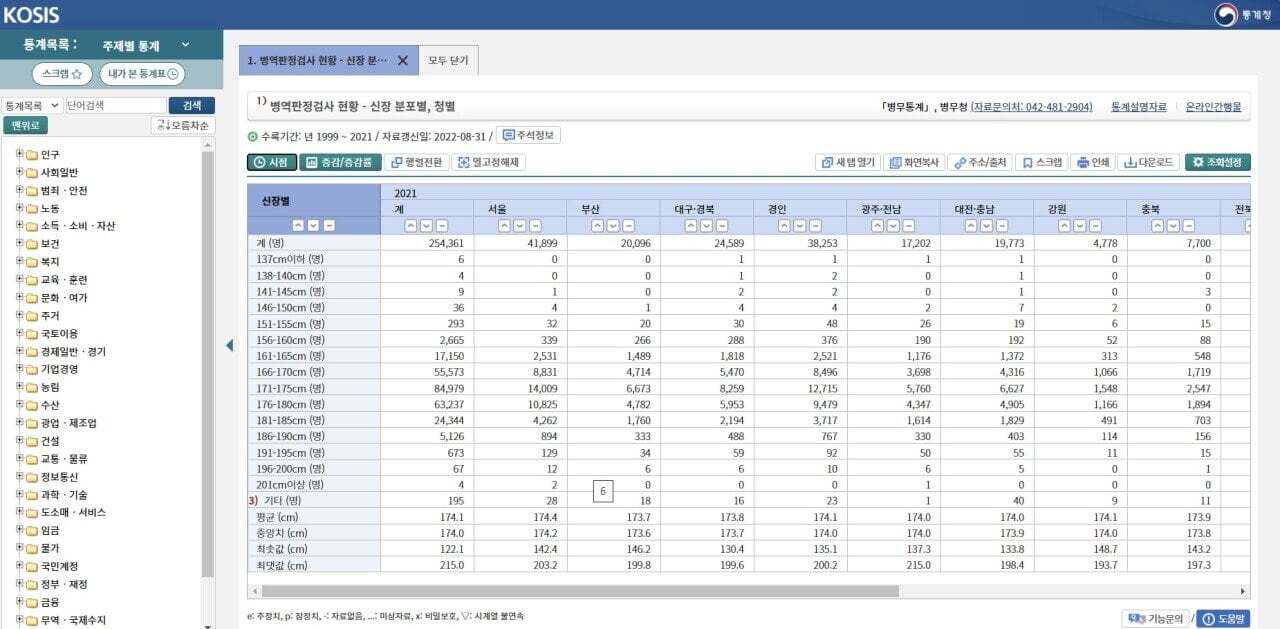The image size is (1280, 629).
Task: Copy address via 주소/출처
Action: pyautogui.click(x=980, y=162)
